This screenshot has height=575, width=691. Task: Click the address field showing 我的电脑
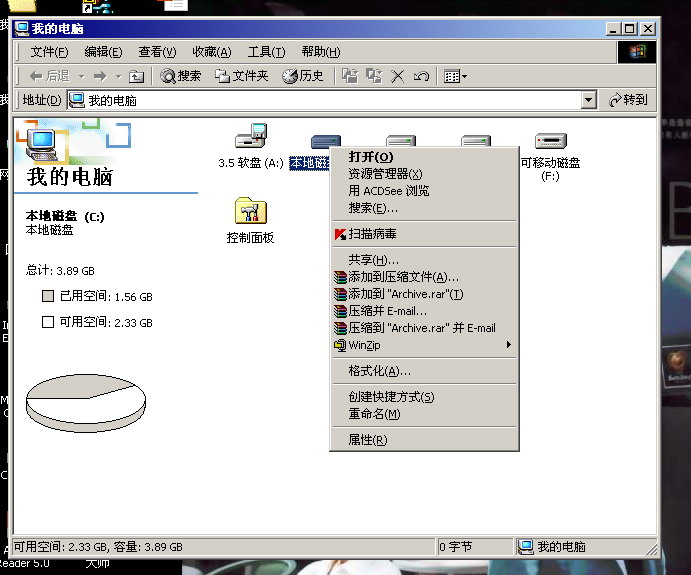tap(324, 100)
